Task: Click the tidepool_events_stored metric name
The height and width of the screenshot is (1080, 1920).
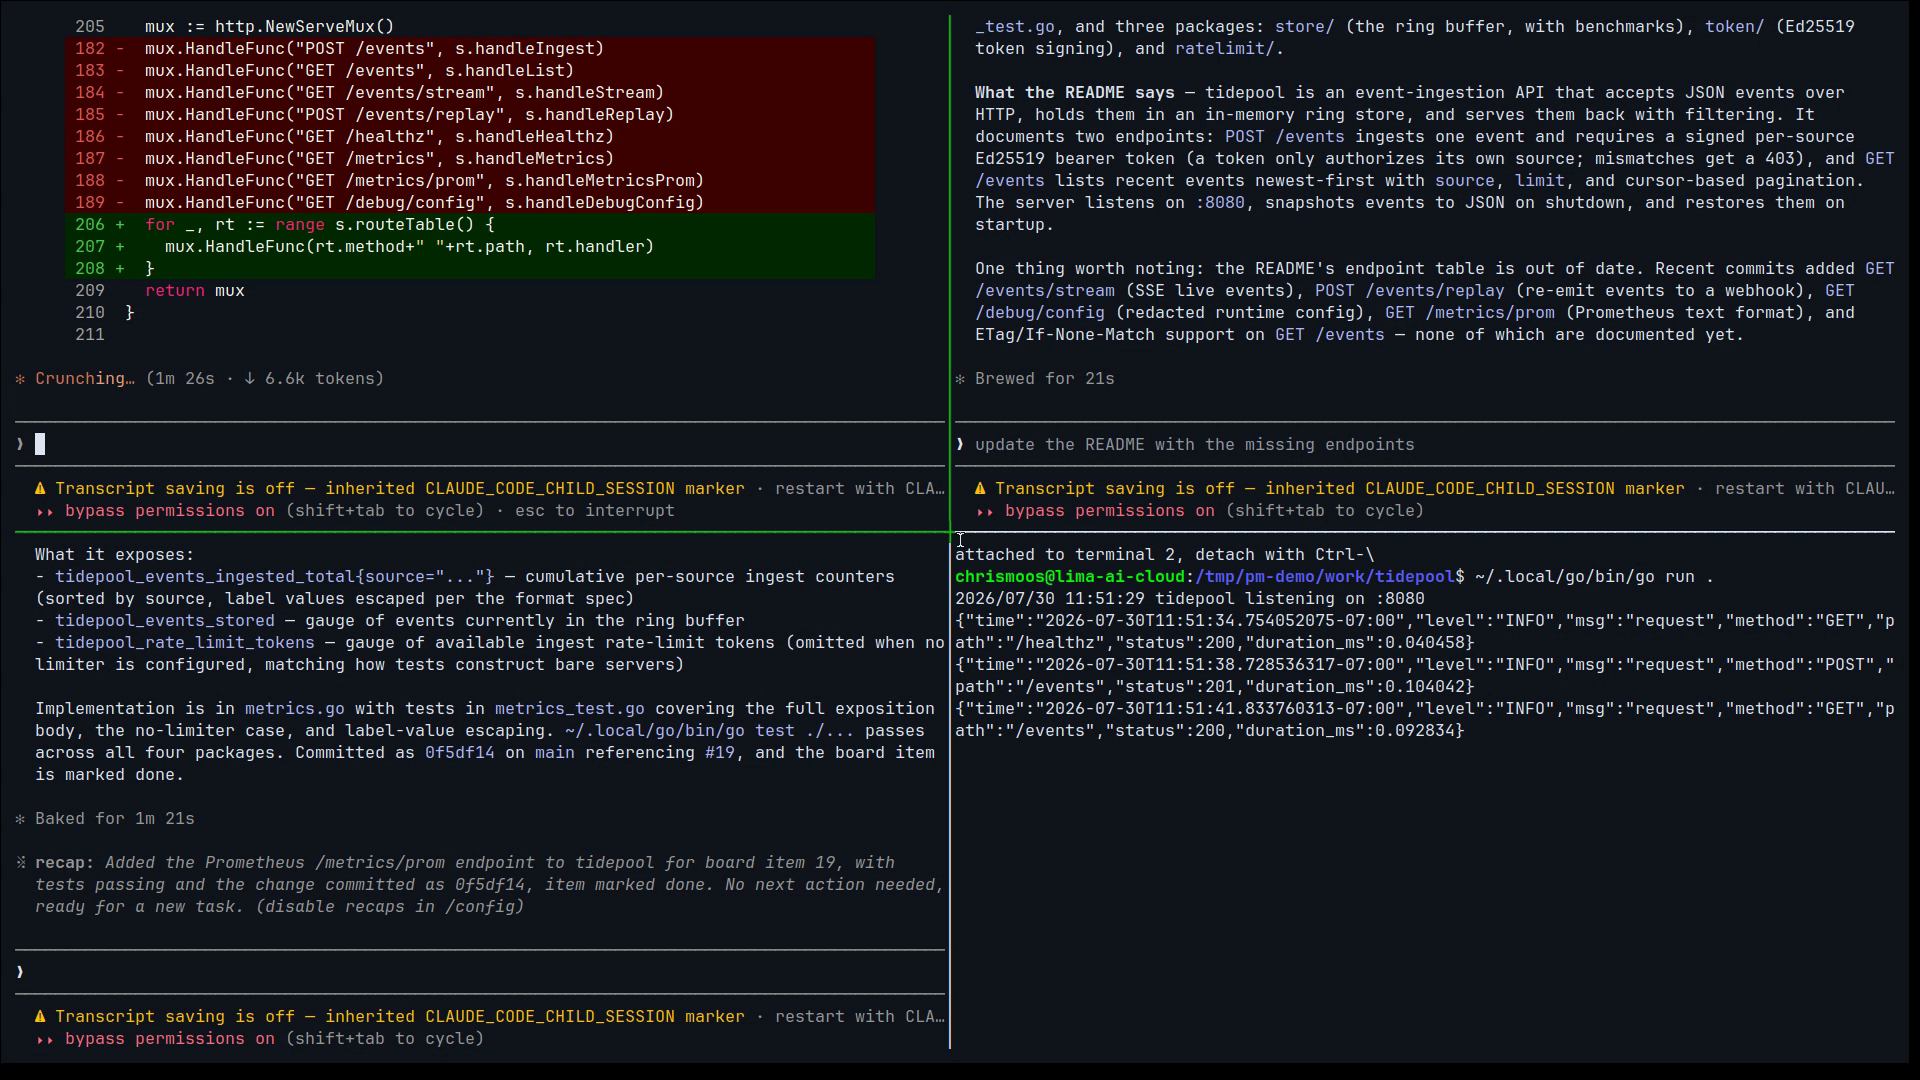Action: tap(165, 621)
